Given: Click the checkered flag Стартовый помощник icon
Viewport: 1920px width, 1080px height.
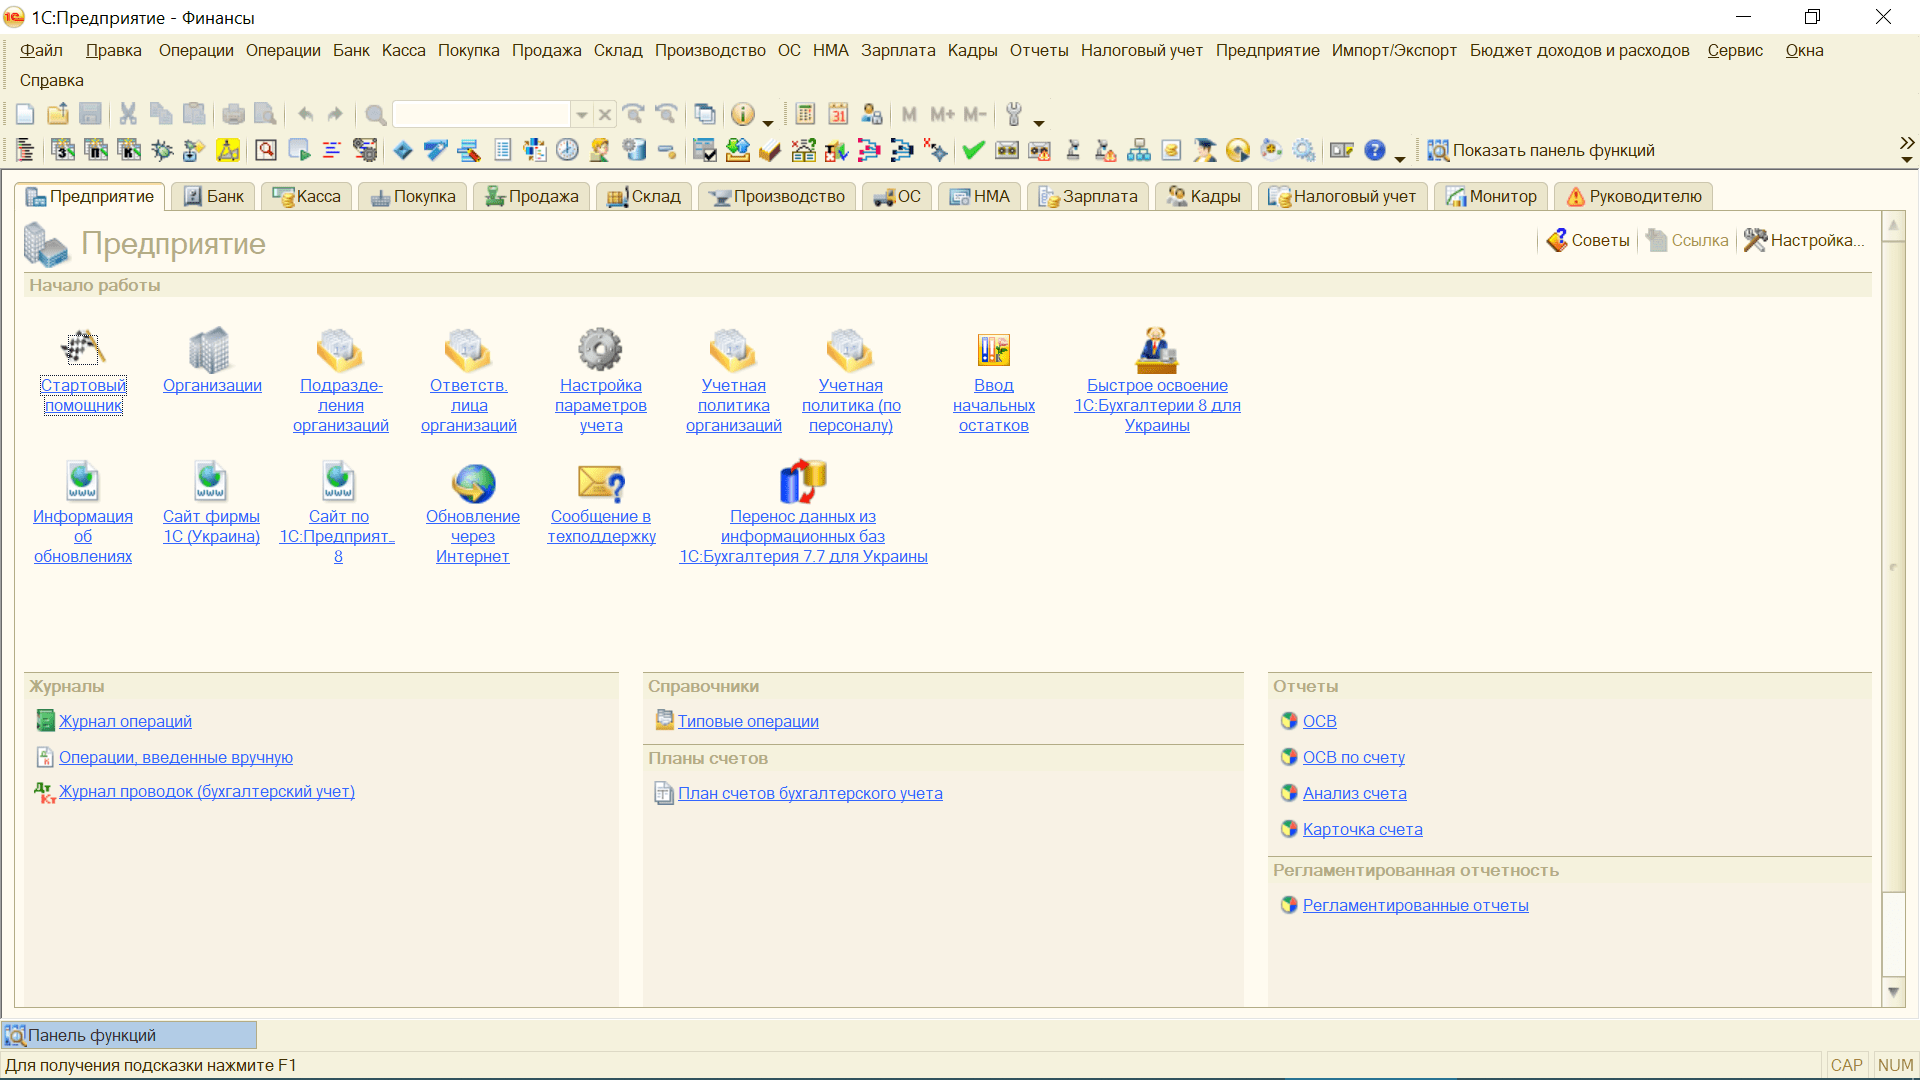Looking at the screenshot, I should pos(83,349).
